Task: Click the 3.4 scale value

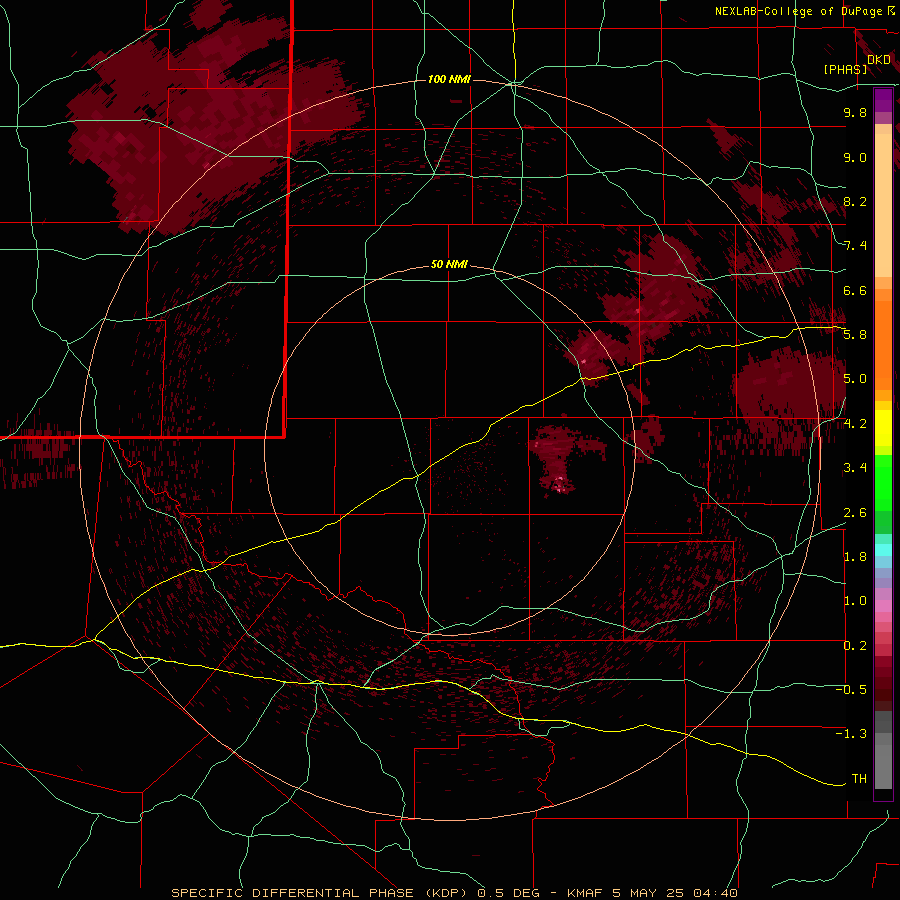Action: point(855,468)
